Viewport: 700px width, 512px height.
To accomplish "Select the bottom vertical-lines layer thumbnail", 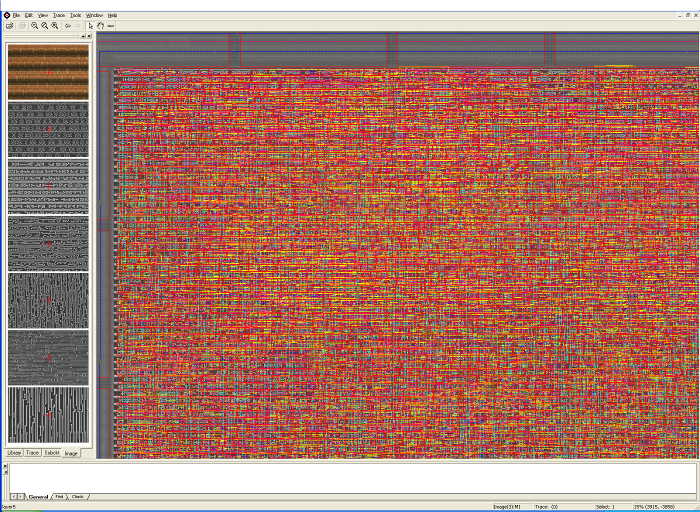I will pyautogui.click(x=48, y=414).
